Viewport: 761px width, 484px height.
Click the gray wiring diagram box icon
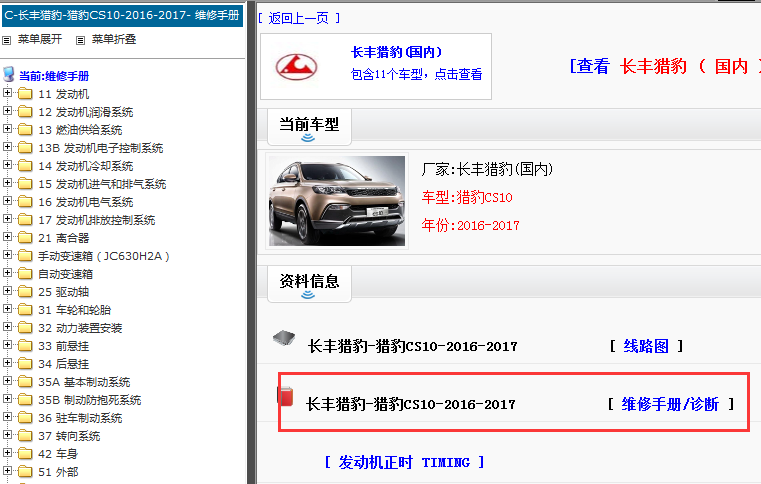coord(284,338)
